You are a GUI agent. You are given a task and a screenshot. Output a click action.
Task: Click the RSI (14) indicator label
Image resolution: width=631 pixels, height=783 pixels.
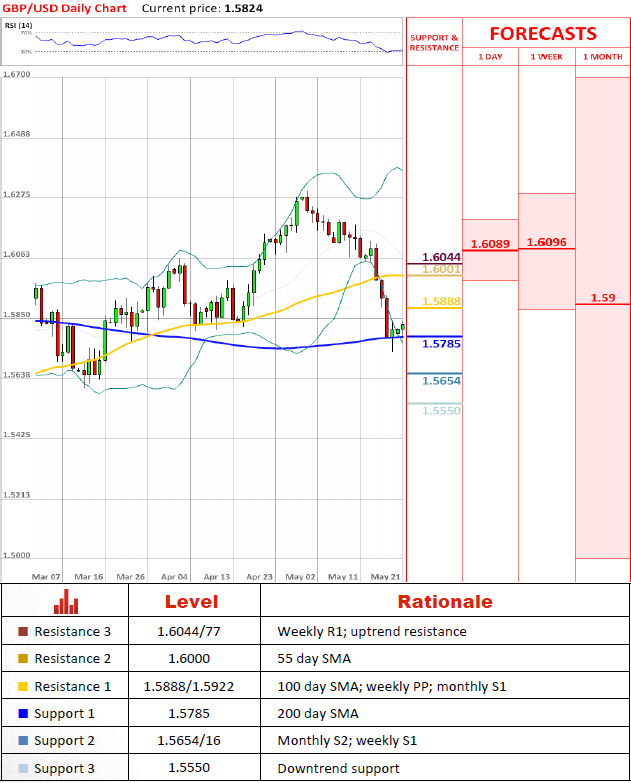coord(18,25)
